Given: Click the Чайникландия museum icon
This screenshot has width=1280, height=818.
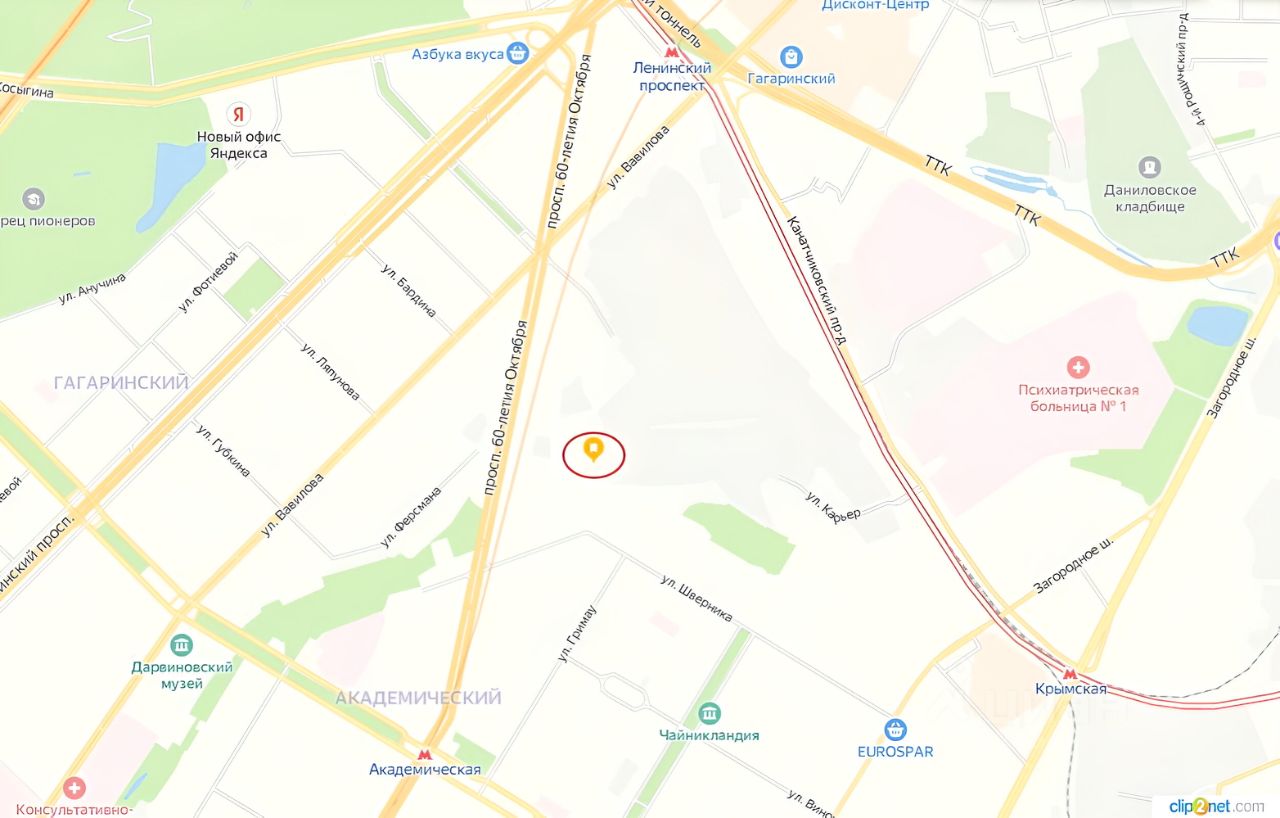Looking at the screenshot, I should pyautogui.click(x=709, y=713).
